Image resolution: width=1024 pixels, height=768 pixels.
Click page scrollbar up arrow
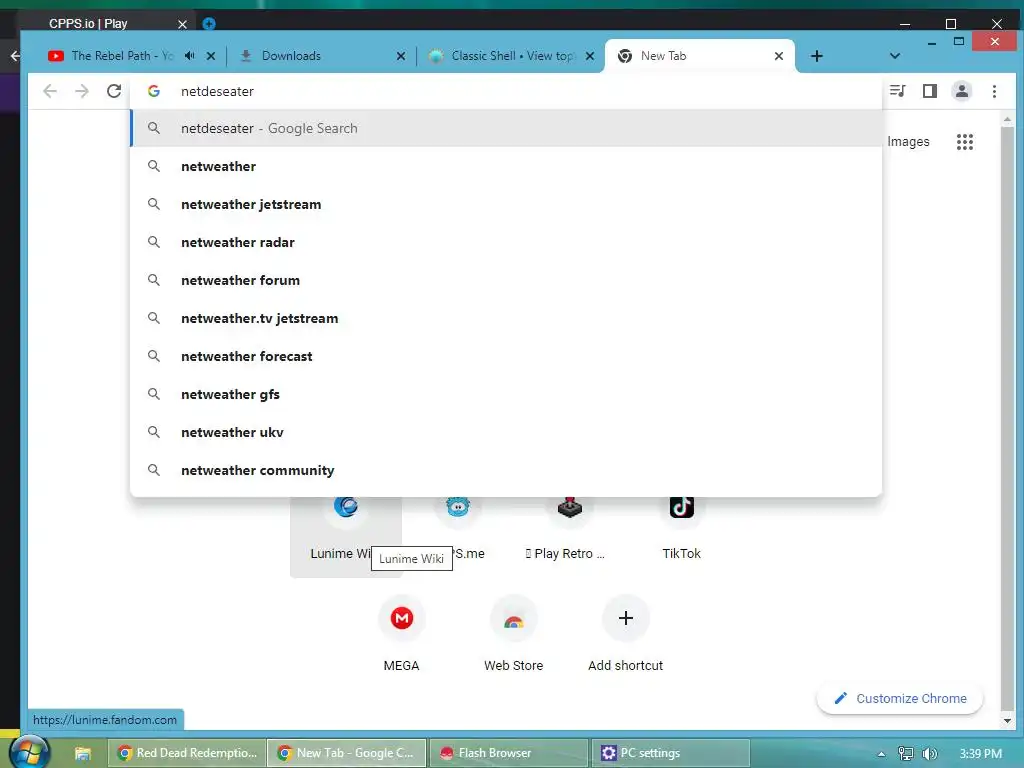(x=1007, y=120)
